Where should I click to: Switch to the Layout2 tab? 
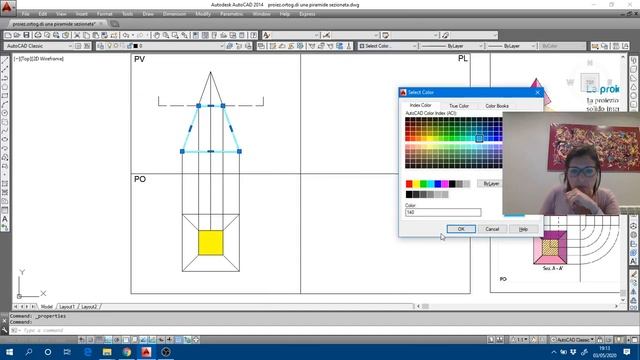tap(89, 307)
